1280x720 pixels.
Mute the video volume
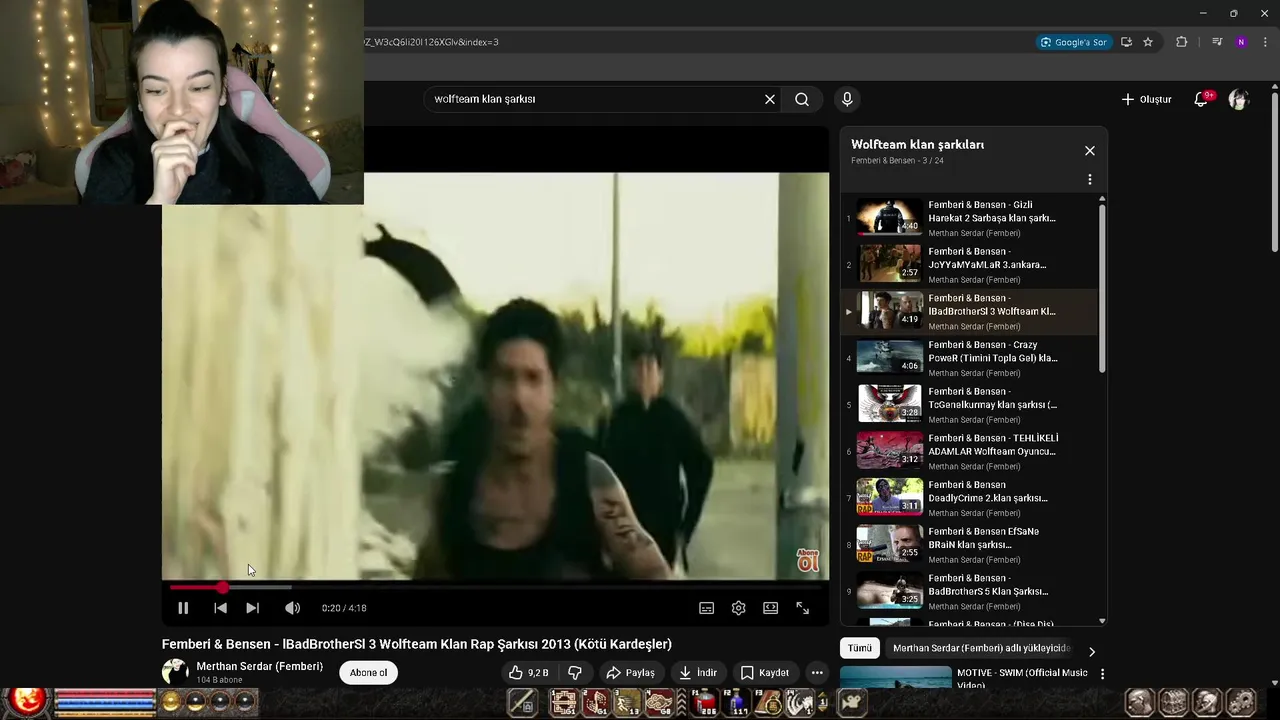[292, 608]
